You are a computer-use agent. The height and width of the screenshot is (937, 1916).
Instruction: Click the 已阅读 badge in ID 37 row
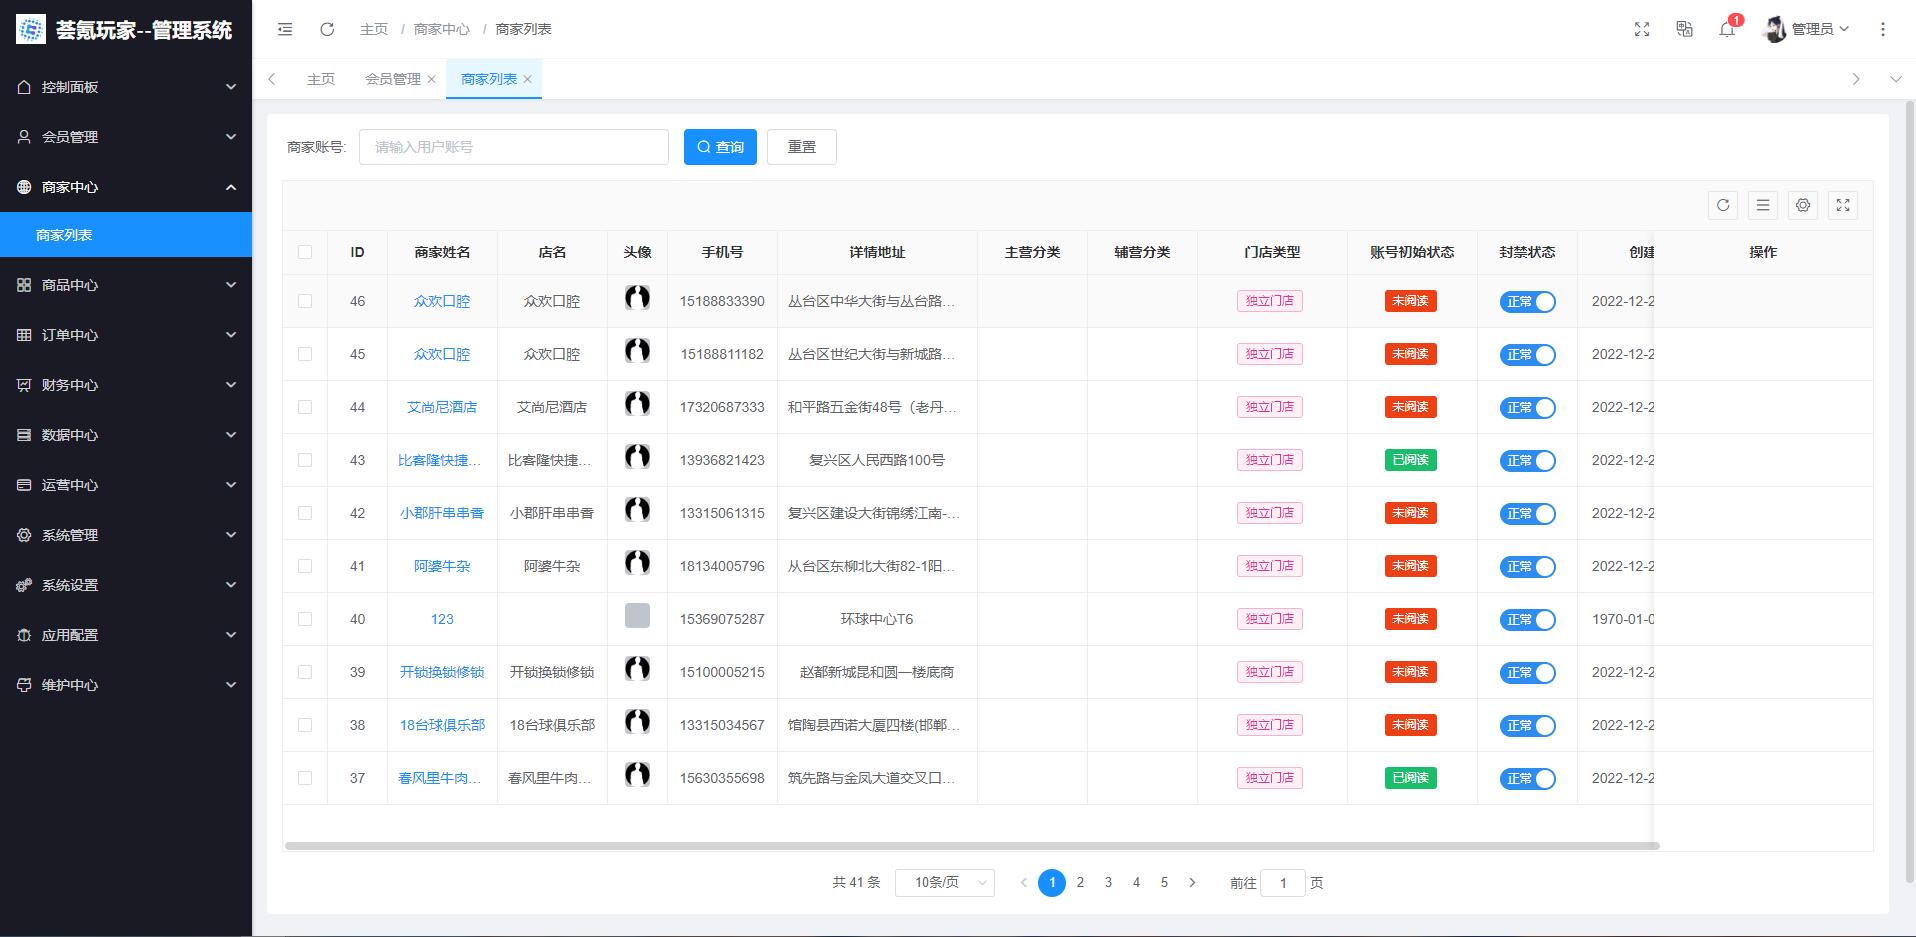click(1411, 778)
